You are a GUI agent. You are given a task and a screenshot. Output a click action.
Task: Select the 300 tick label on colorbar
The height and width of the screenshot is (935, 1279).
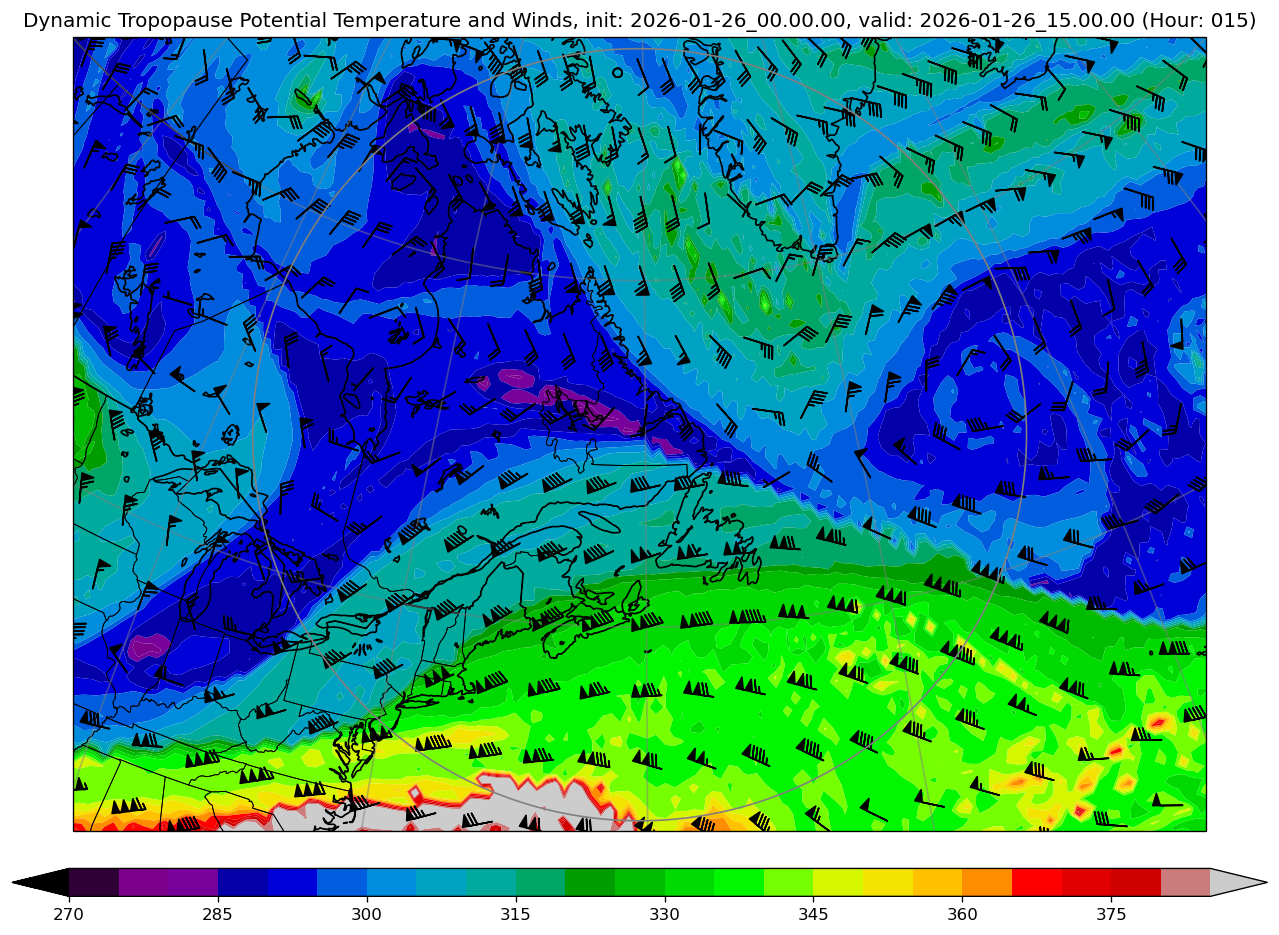coord(367,914)
